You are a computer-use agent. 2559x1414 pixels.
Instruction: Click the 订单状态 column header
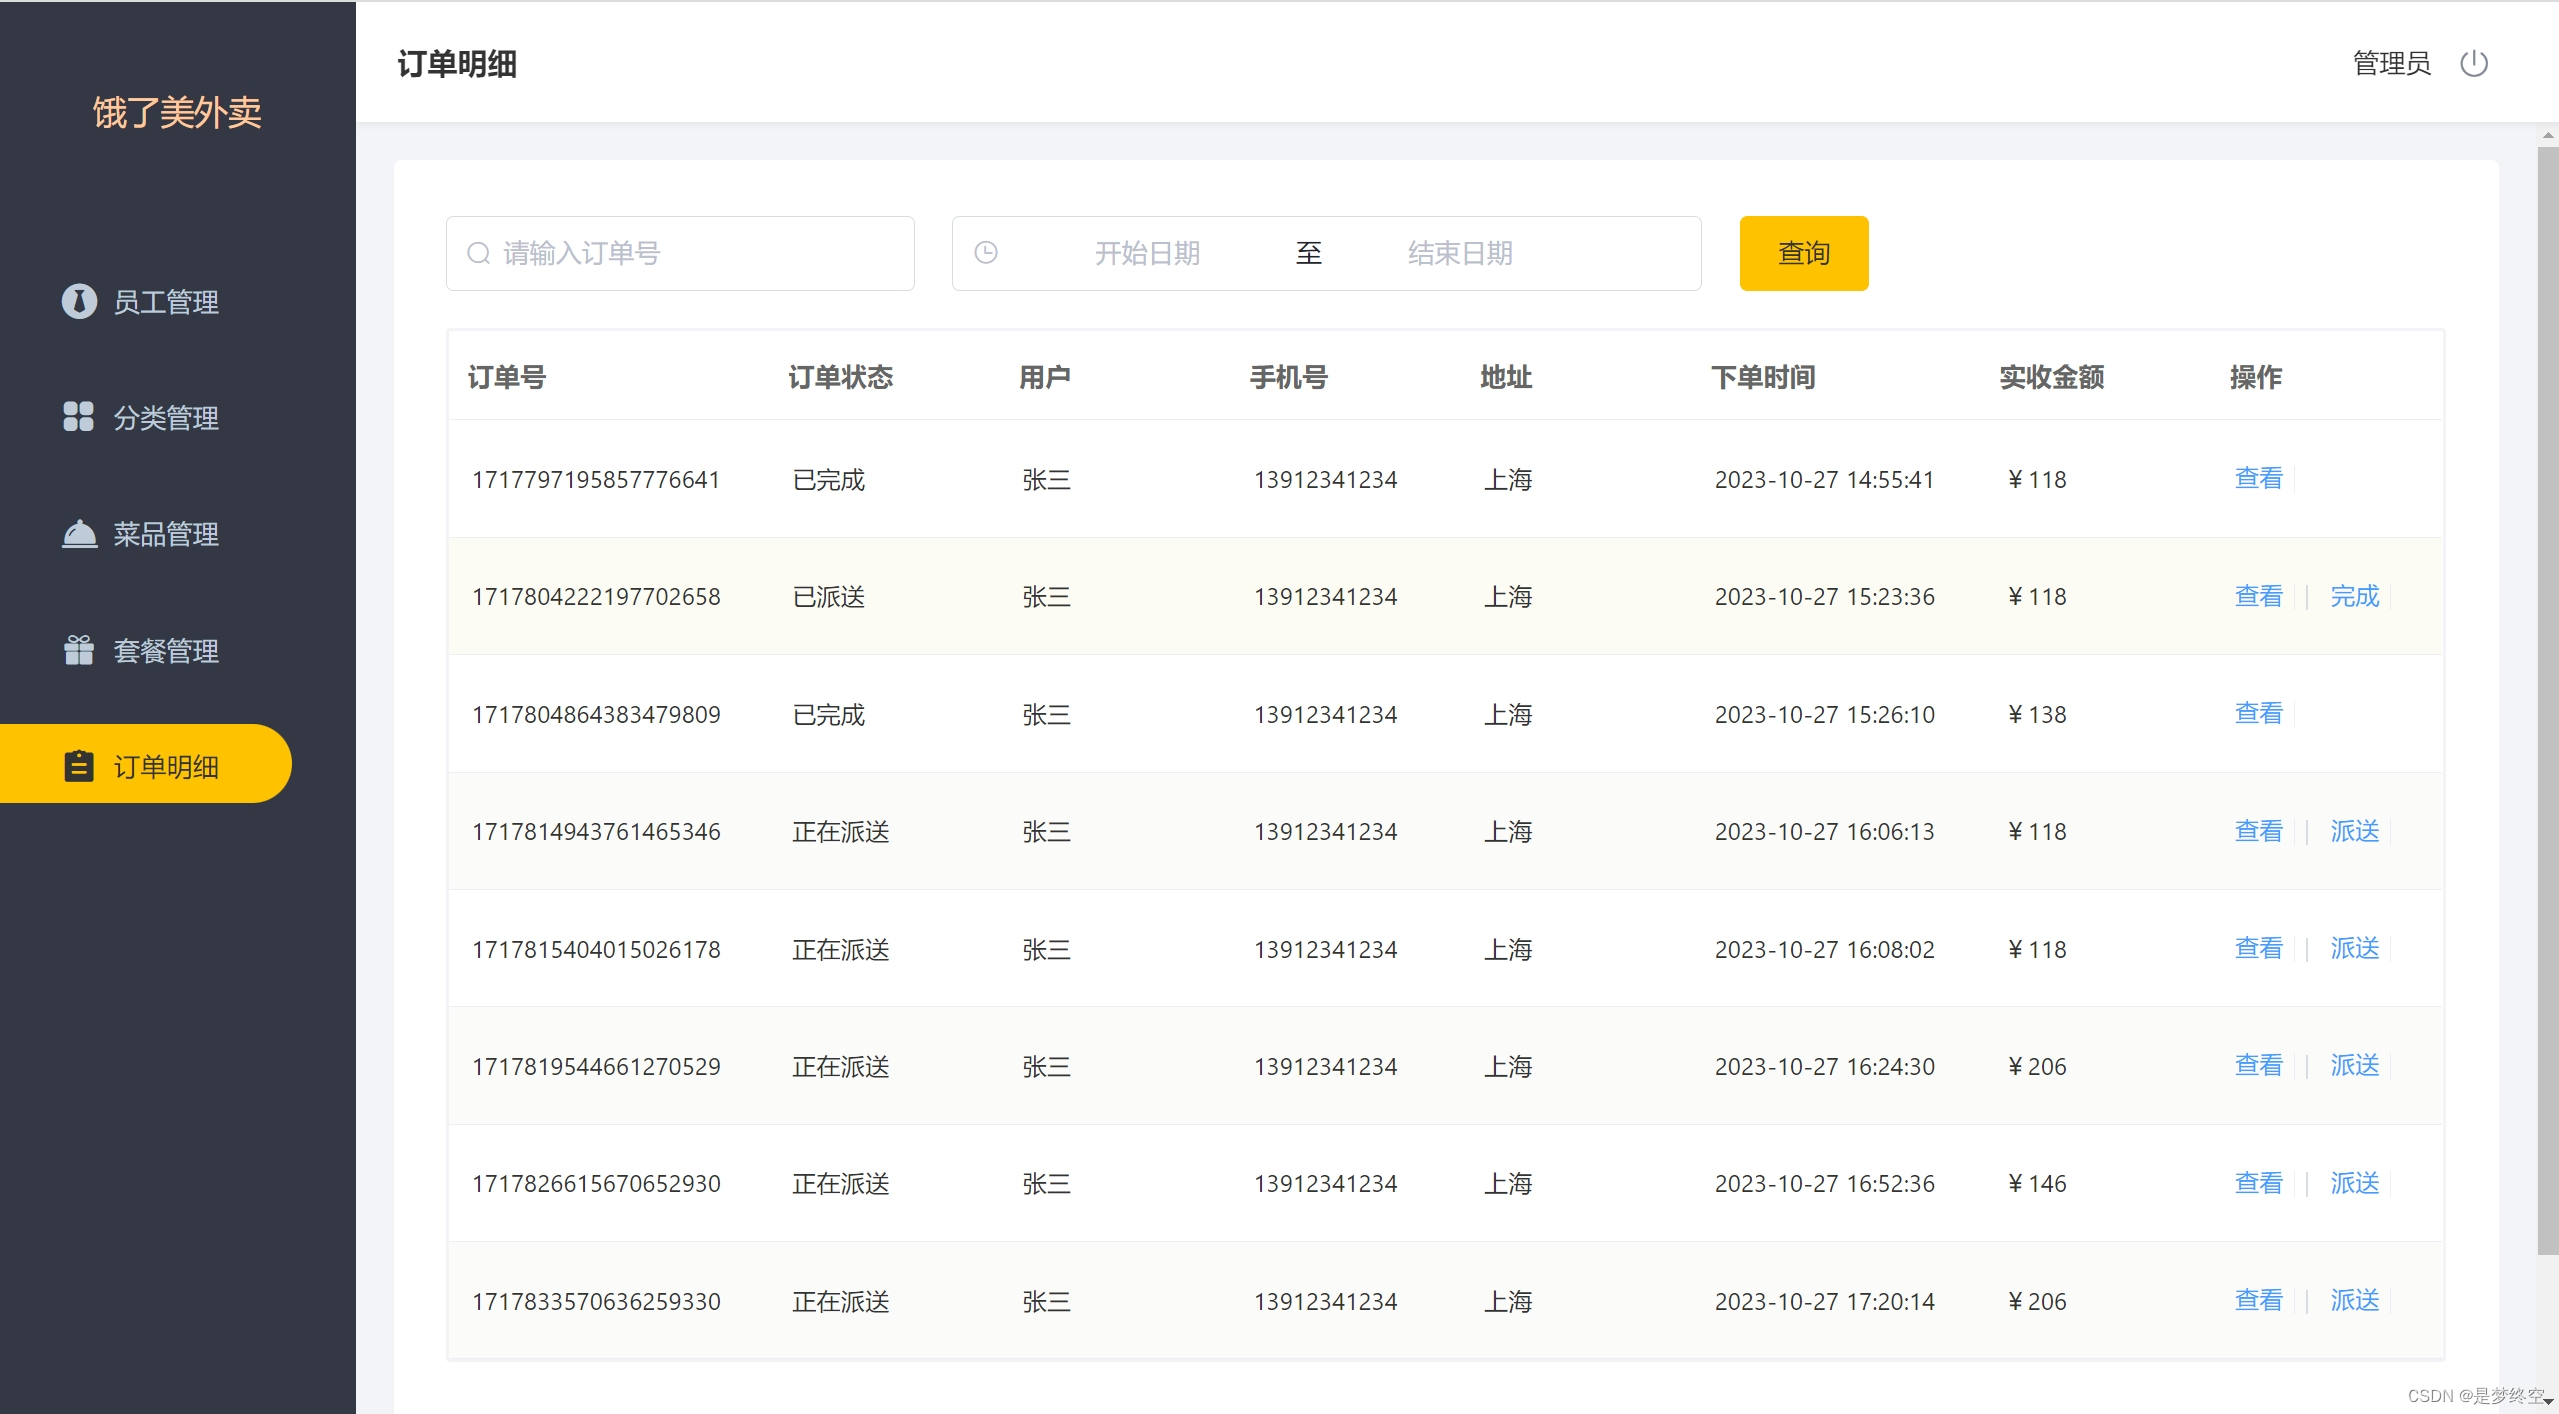click(840, 377)
